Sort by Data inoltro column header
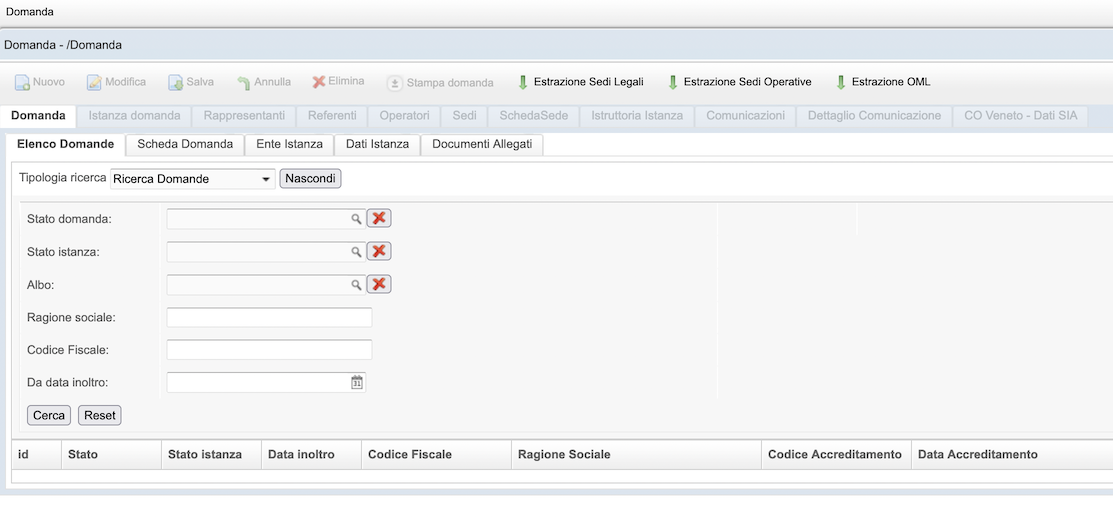The height and width of the screenshot is (517, 1113). point(301,454)
